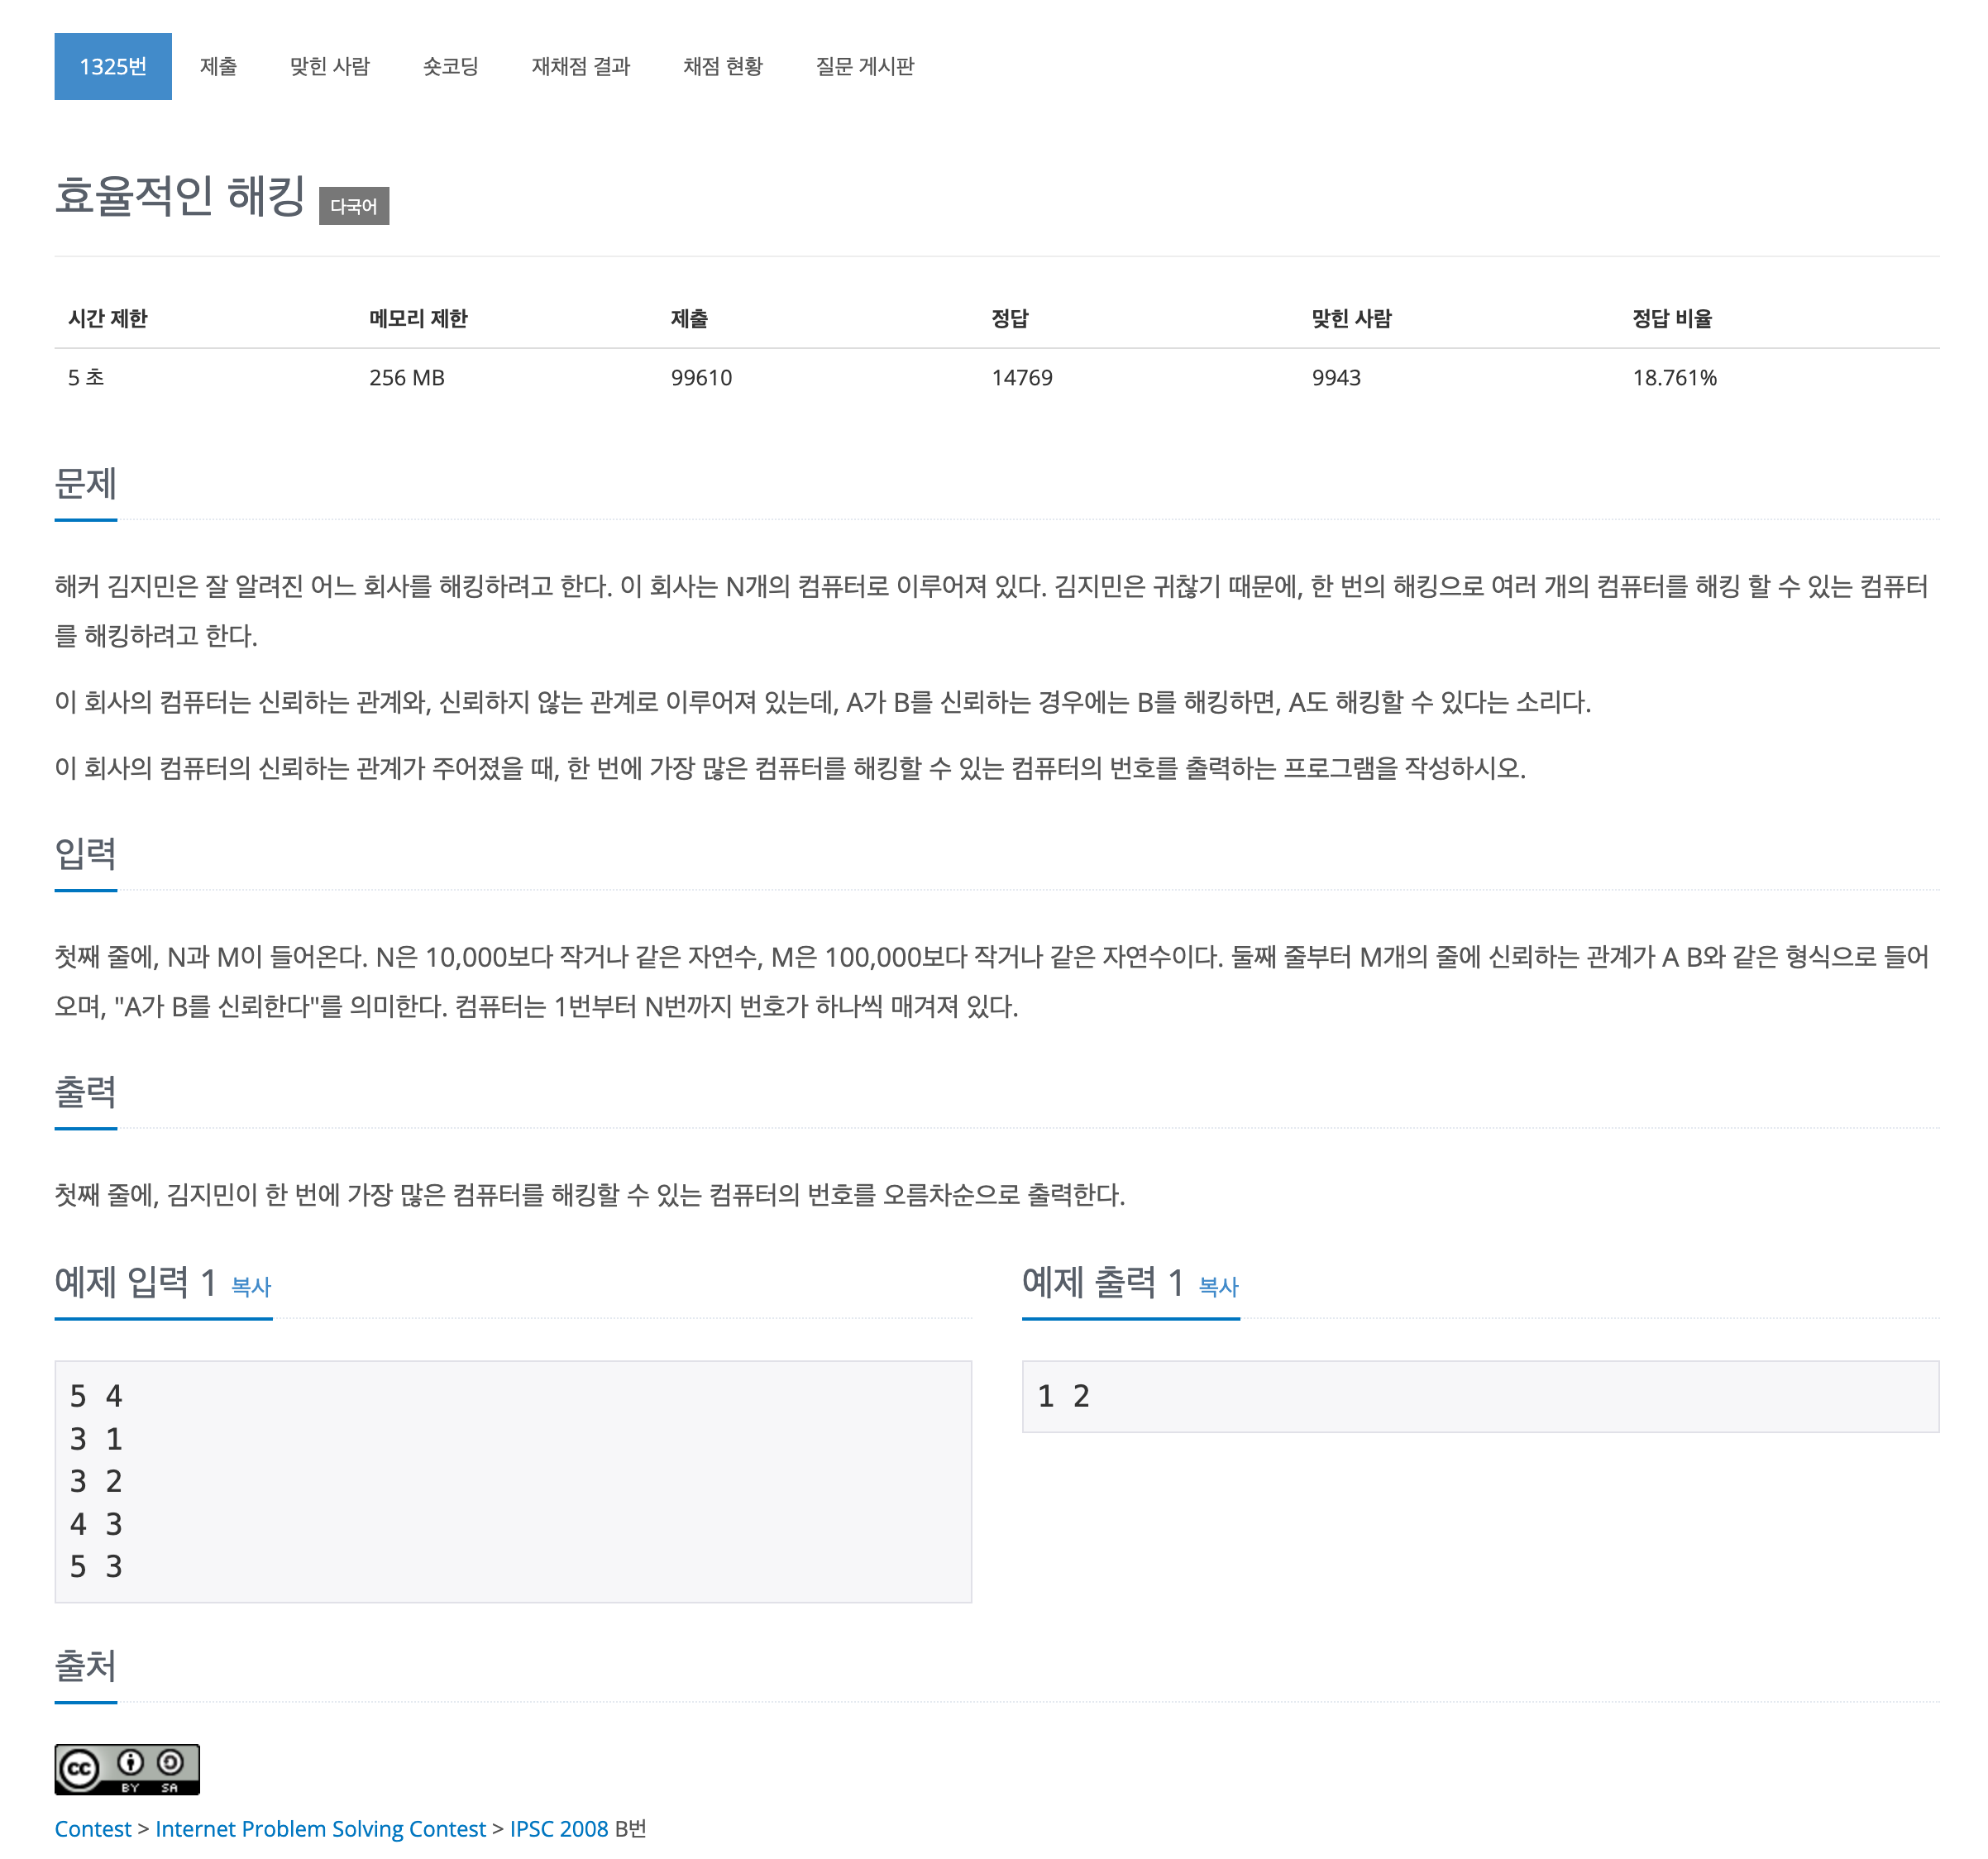
Task: Follow the Contest source link
Action: coord(93,1829)
